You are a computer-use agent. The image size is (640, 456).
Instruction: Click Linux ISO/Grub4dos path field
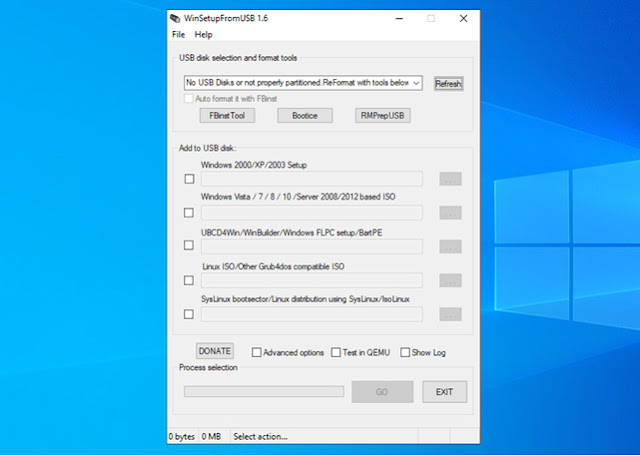(311, 280)
